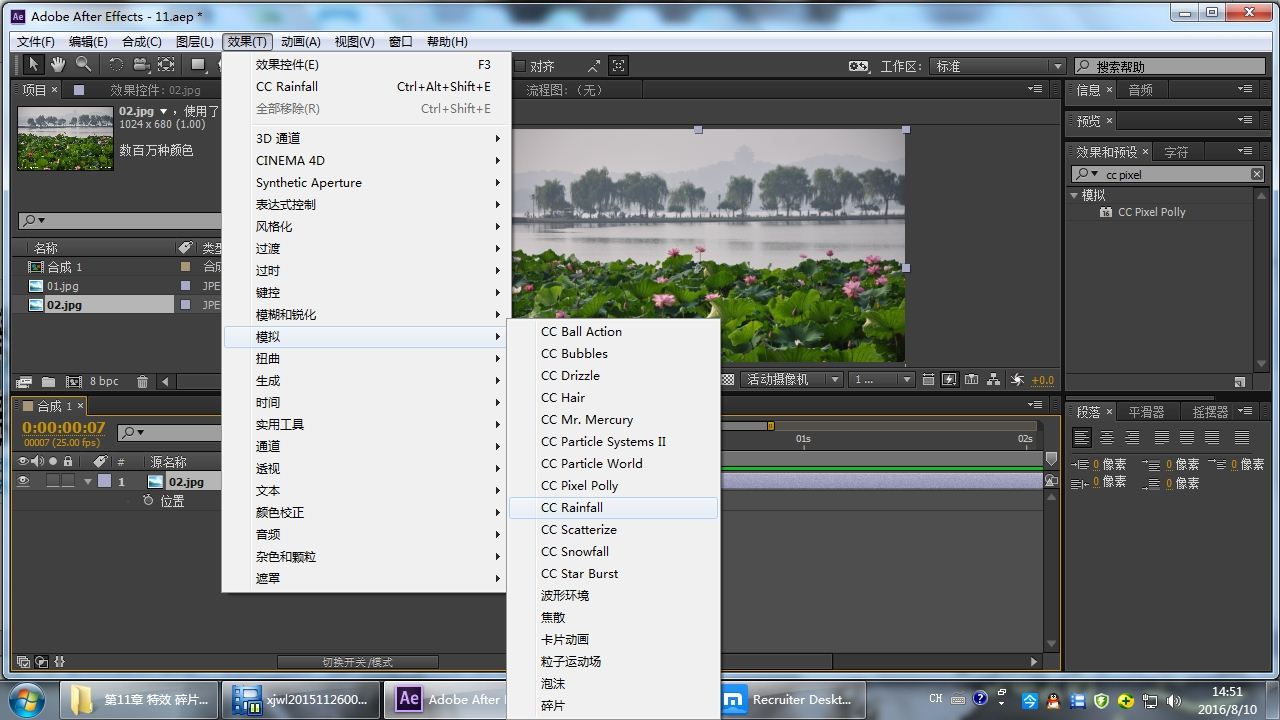Expand or collapse In/Out/Duration pane
The image size is (1280, 720).
pyautogui.click(x=60, y=662)
